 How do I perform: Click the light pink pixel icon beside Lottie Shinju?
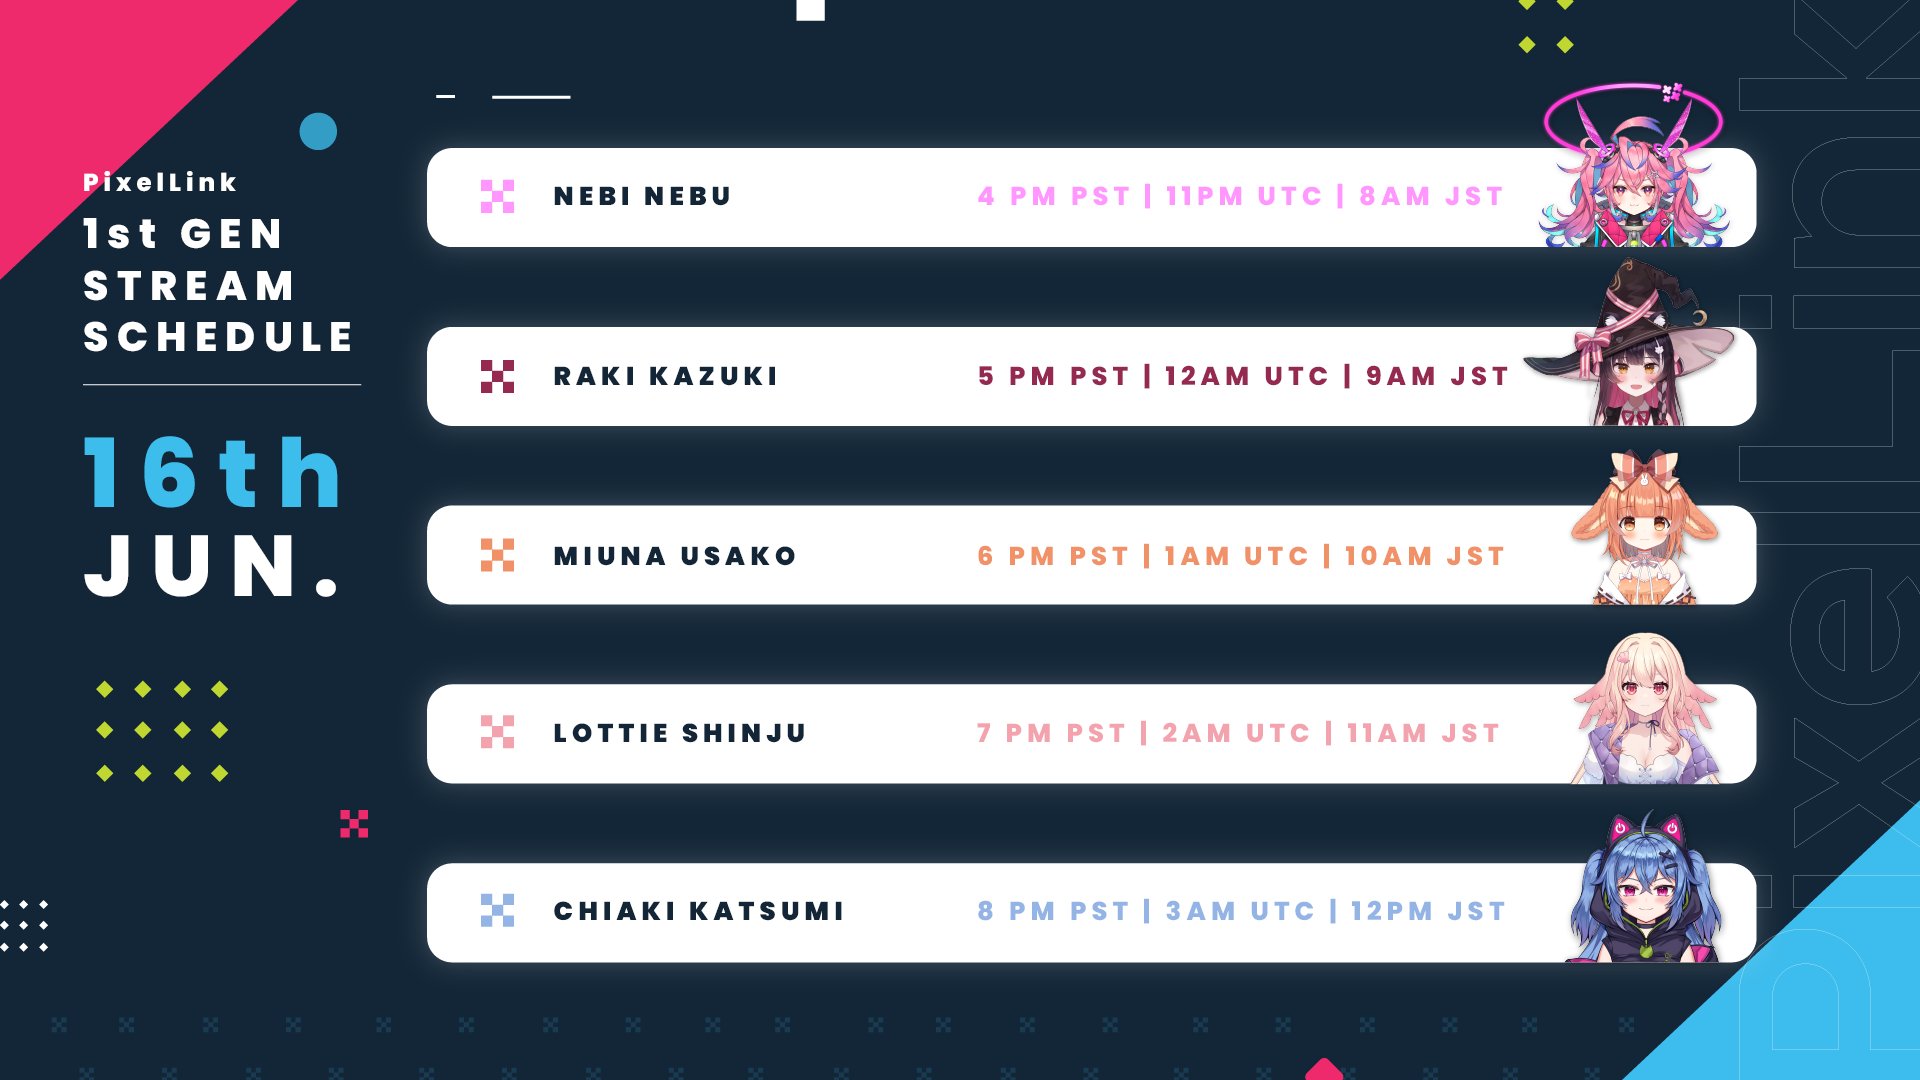497,732
